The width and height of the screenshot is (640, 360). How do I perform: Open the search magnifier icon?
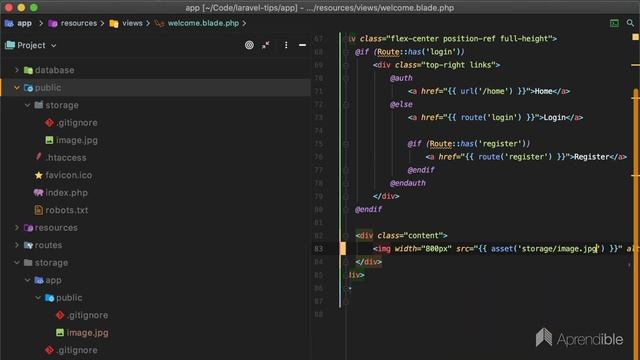coord(630,23)
